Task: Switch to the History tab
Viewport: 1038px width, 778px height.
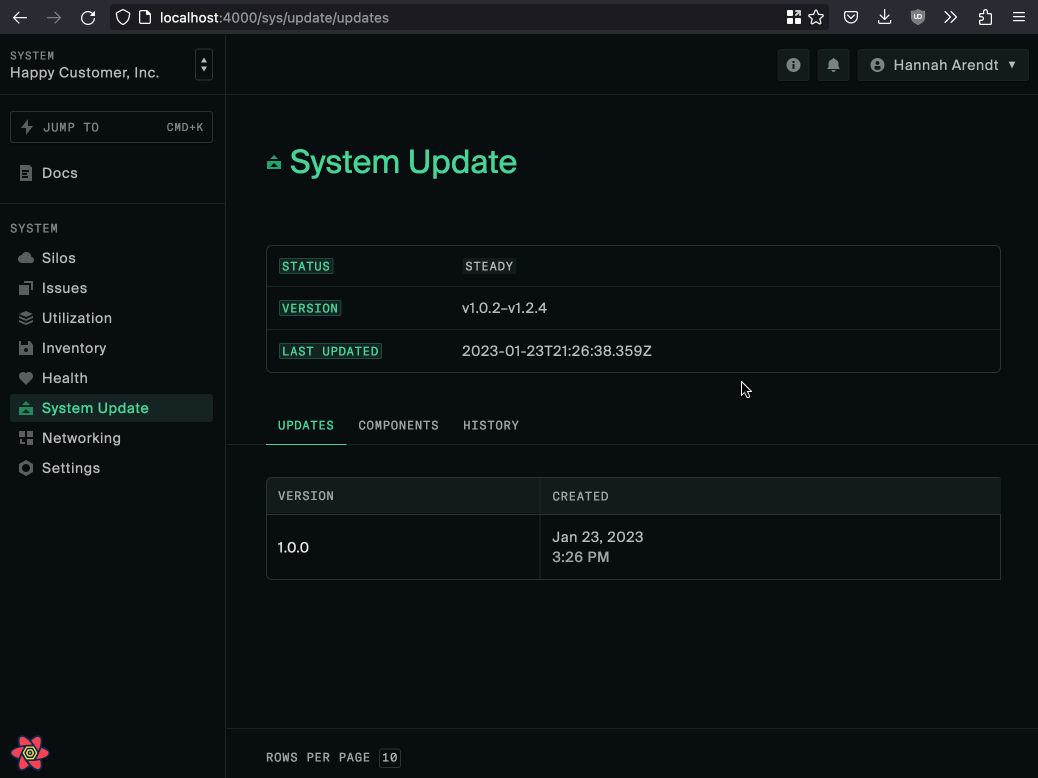Action: click(491, 426)
